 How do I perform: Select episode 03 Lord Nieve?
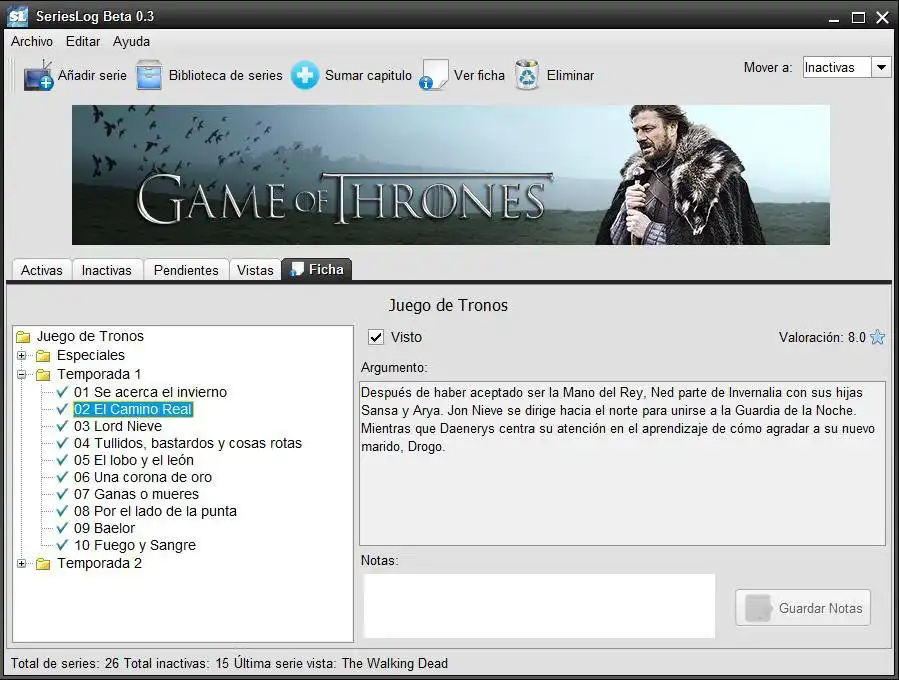click(x=118, y=426)
